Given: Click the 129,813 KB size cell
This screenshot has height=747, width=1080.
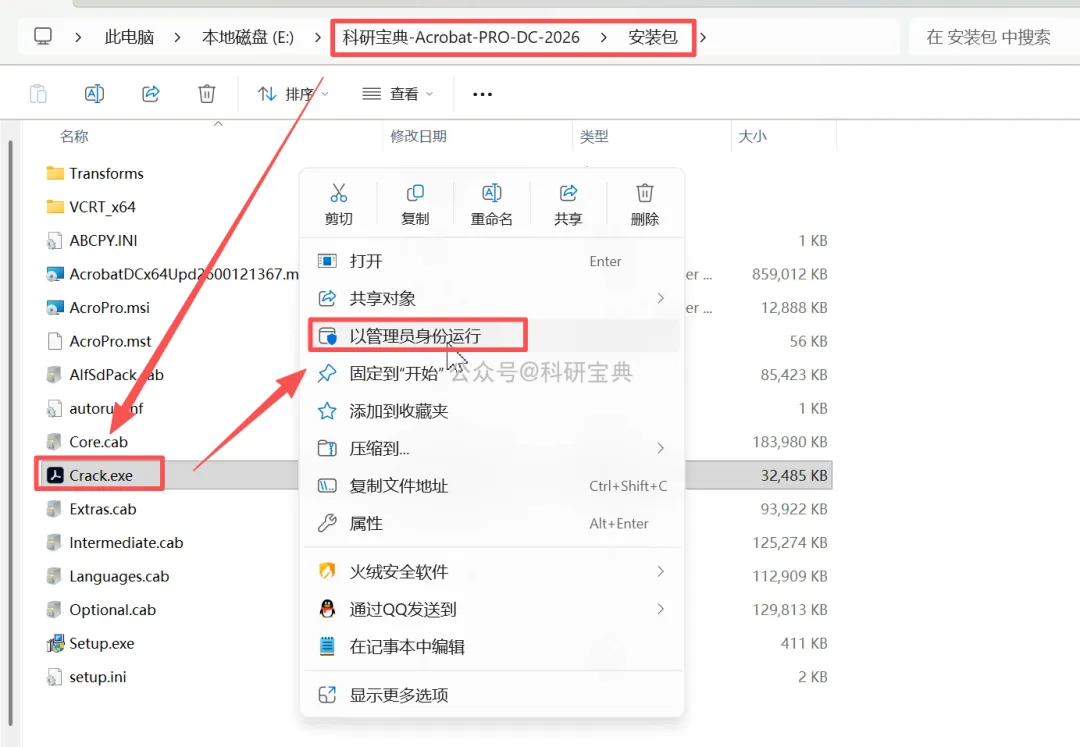Looking at the screenshot, I should pyautogui.click(x=789, y=610).
